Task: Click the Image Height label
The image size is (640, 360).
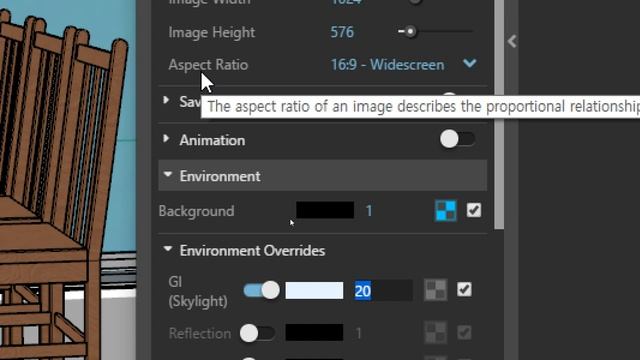Action: click(211, 32)
